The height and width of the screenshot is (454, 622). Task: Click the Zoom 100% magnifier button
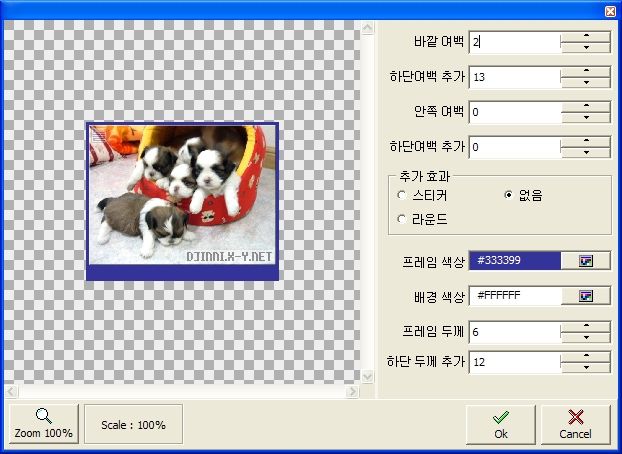(44, 424)
